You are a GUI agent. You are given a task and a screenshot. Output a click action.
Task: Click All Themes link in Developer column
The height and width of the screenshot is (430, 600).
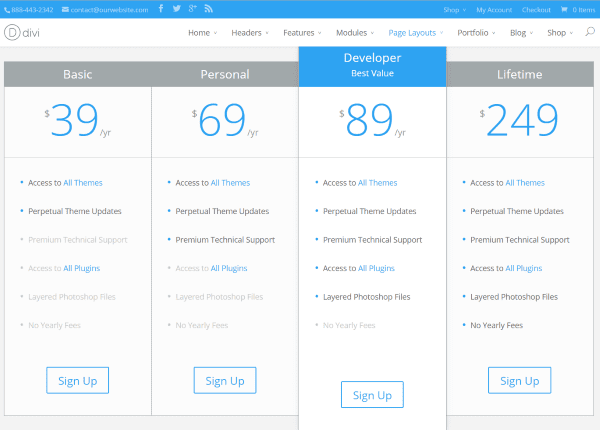point(378,183)
